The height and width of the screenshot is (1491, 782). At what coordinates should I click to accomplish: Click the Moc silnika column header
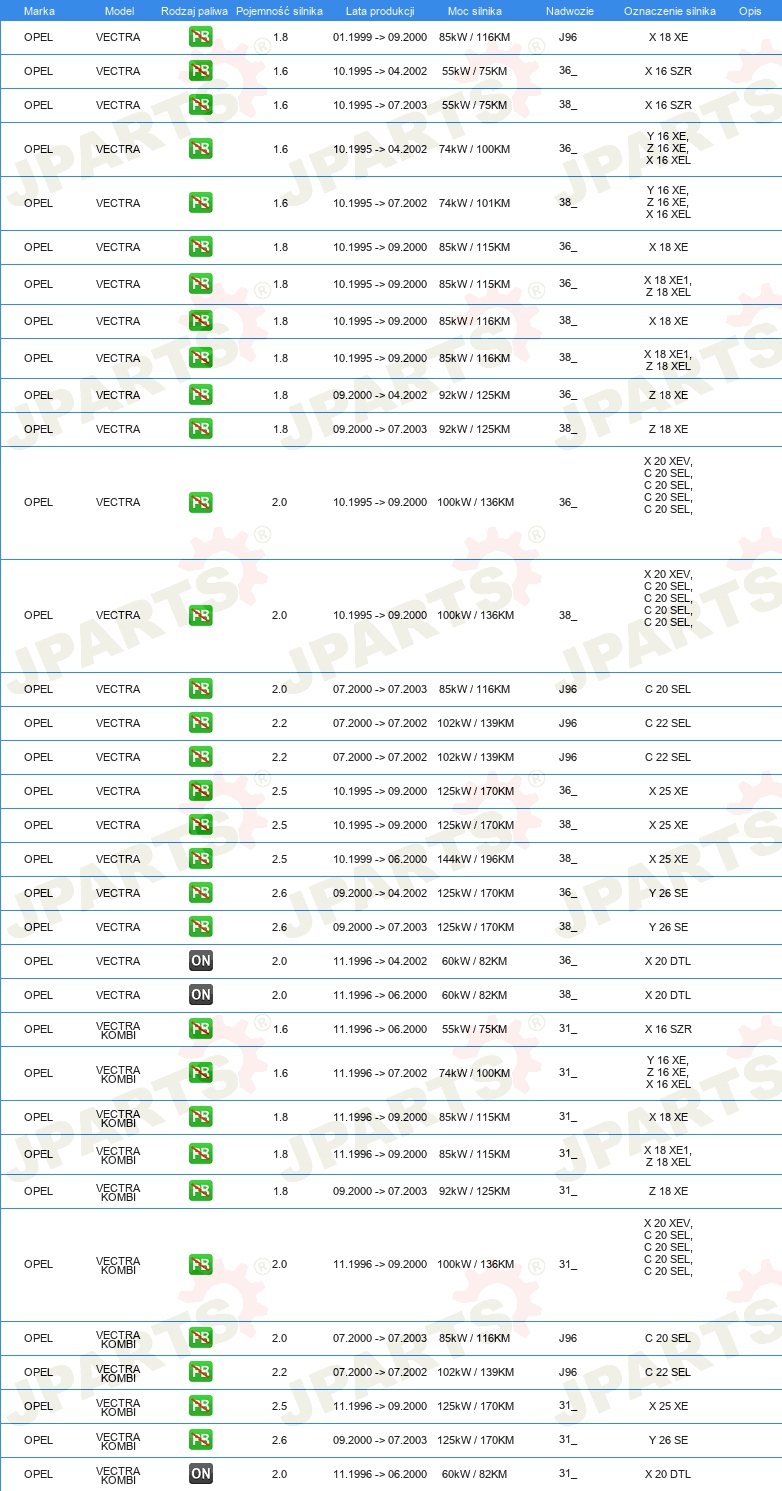point(475,10)
